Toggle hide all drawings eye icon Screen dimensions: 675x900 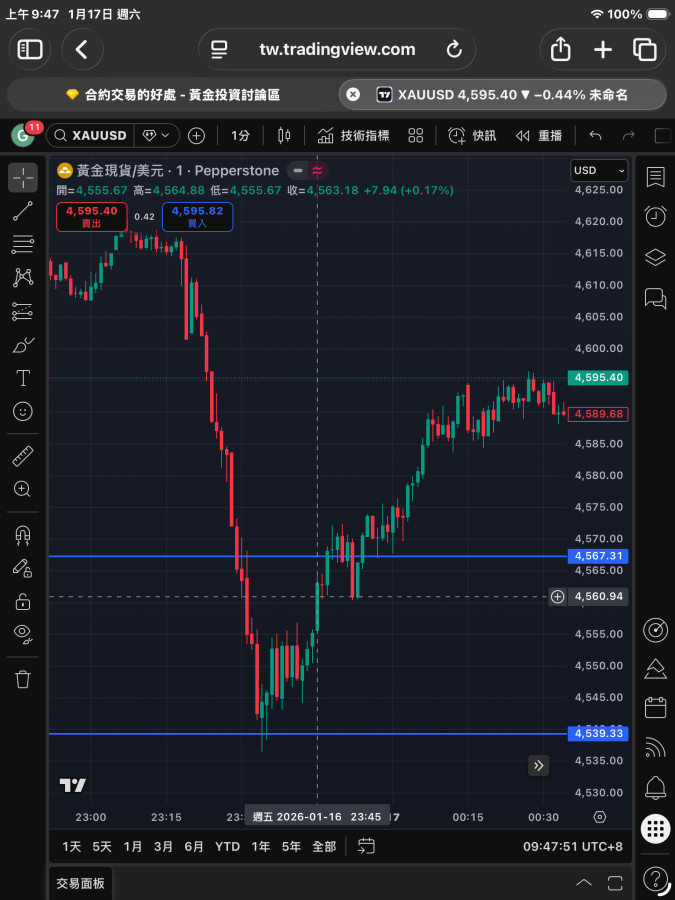(23, 632)
